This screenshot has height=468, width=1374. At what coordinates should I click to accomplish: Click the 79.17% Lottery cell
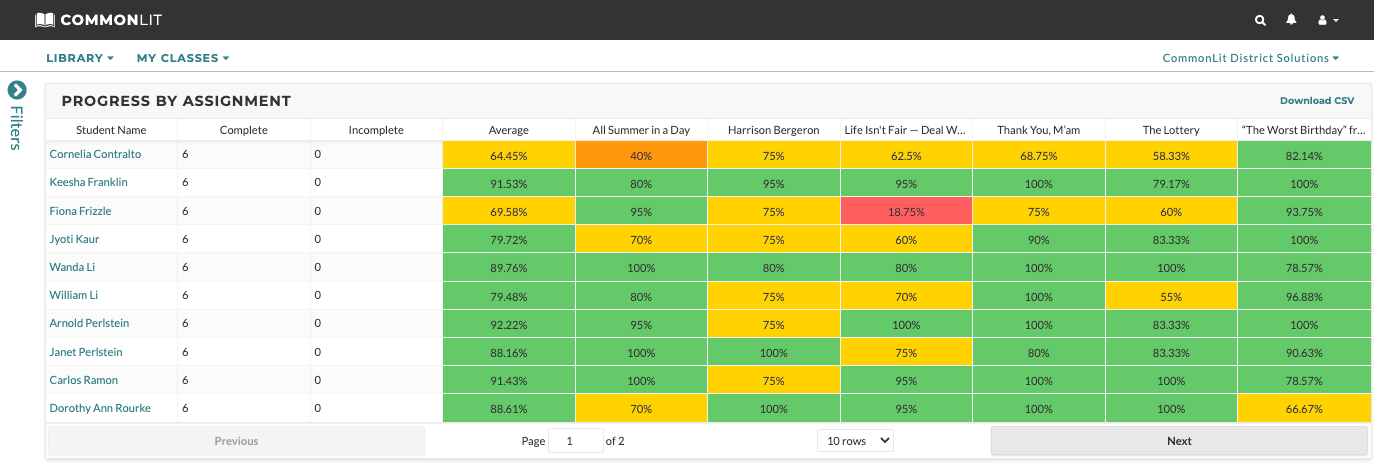click(1171, 183)
